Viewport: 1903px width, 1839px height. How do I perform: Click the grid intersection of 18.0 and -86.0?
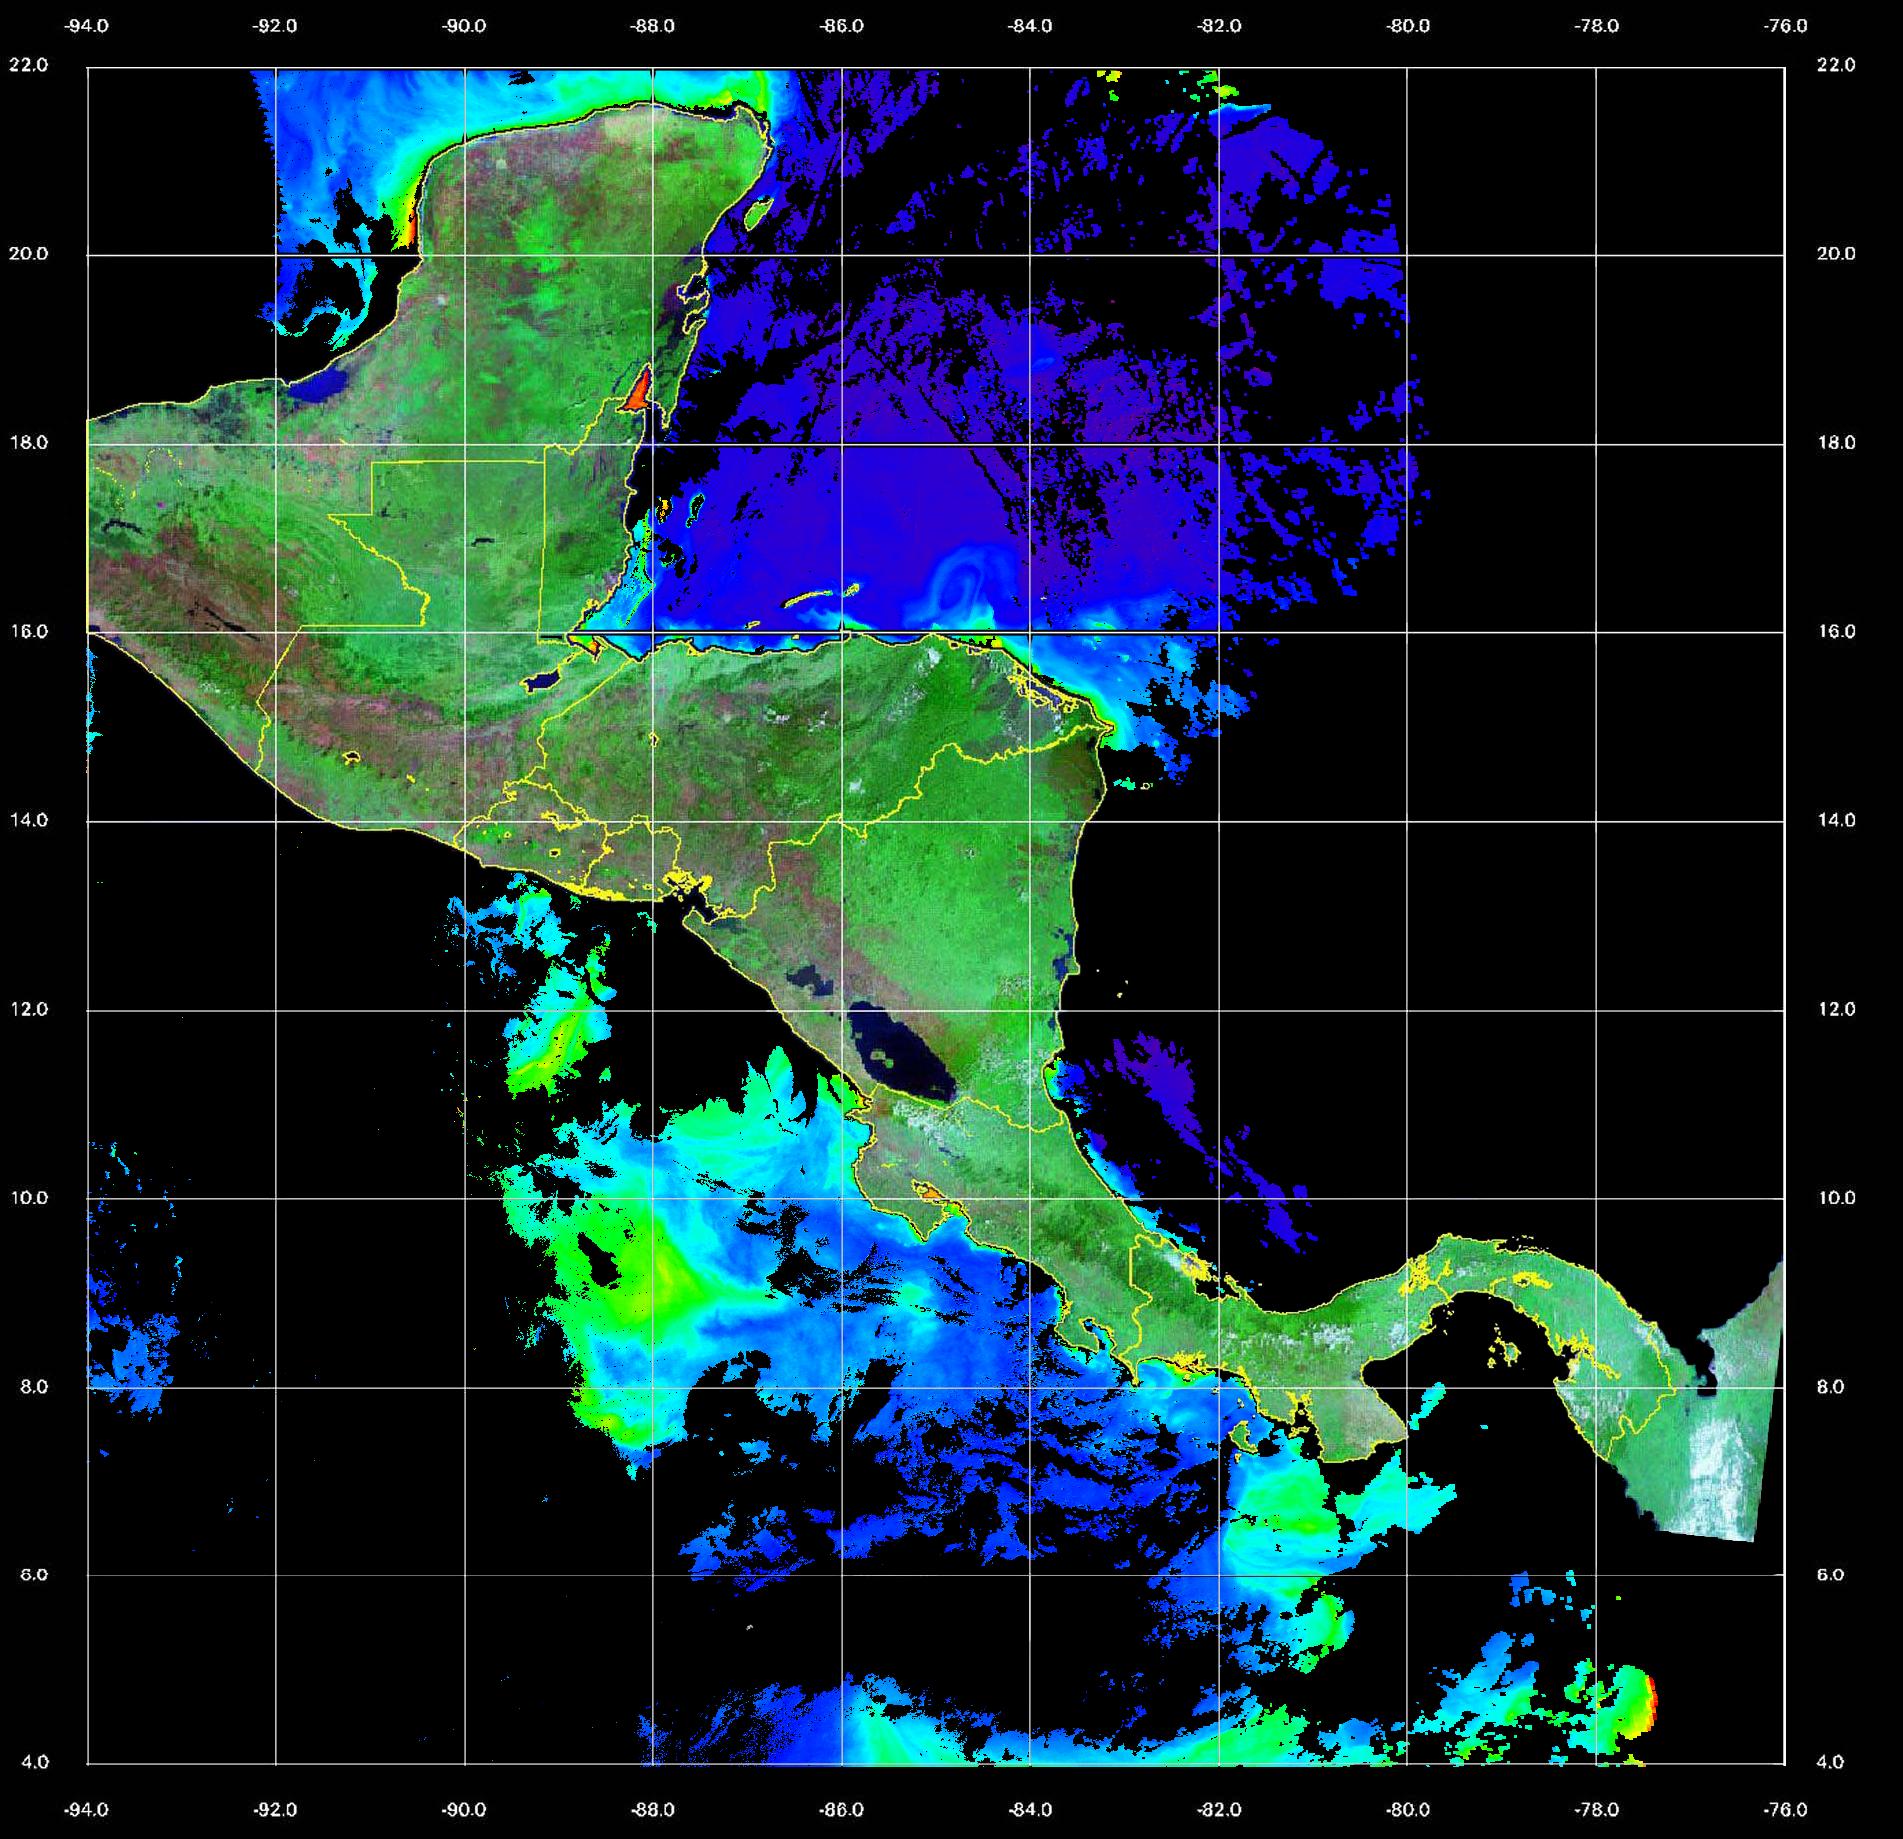point(842,444)
